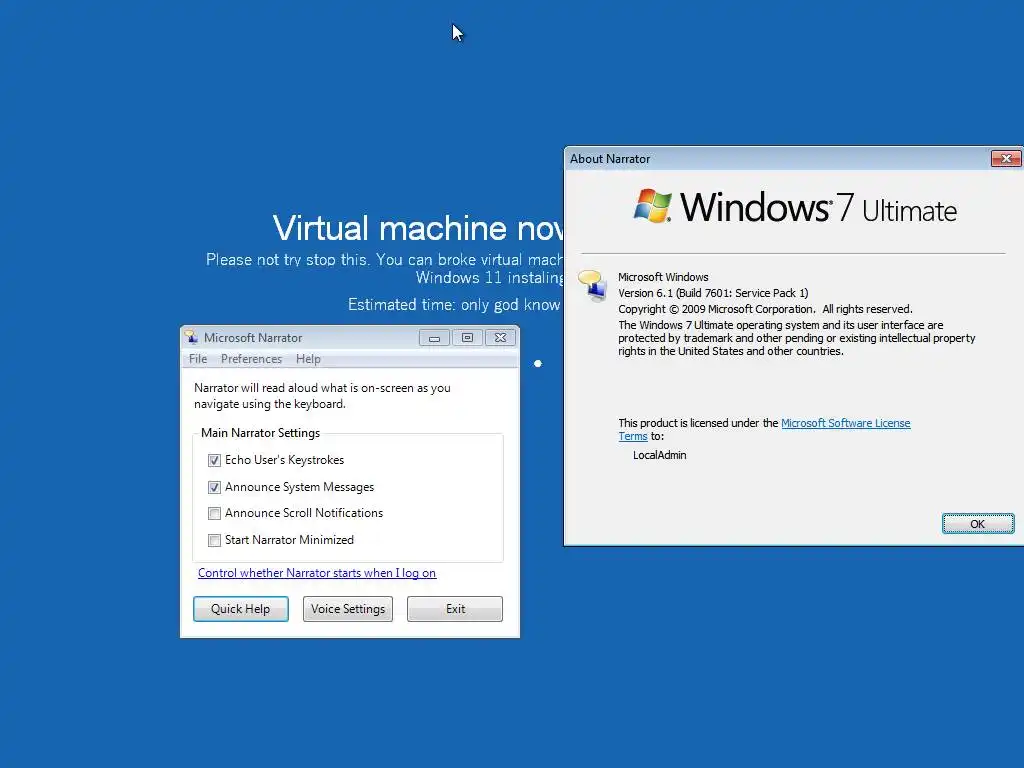Open the Help menu in Narrator
Screen dimensions: 1024x768
point(308,359)
